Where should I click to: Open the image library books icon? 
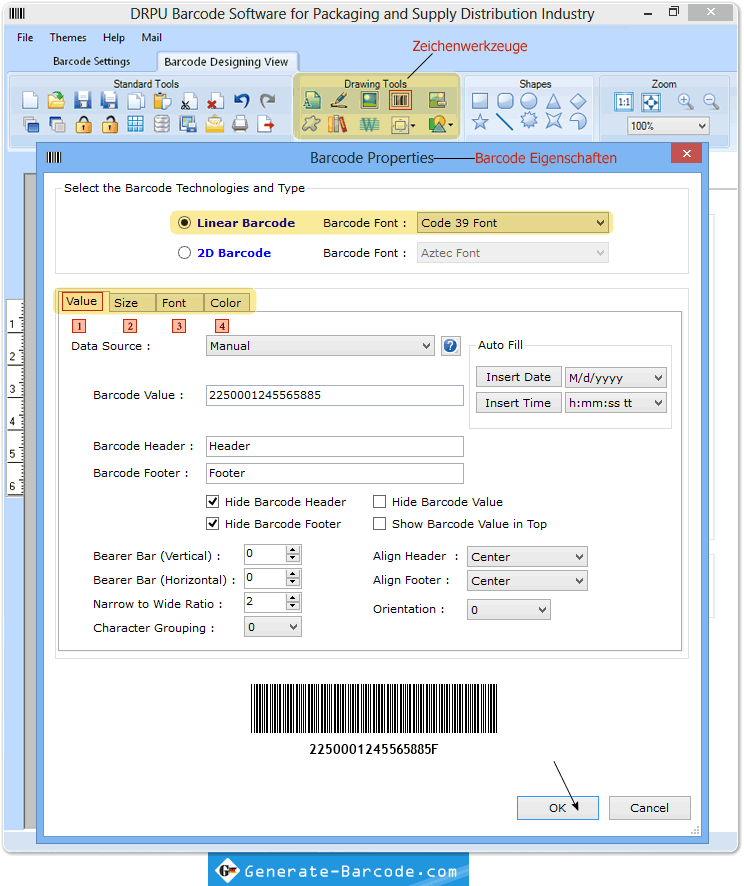click(337, 124)
